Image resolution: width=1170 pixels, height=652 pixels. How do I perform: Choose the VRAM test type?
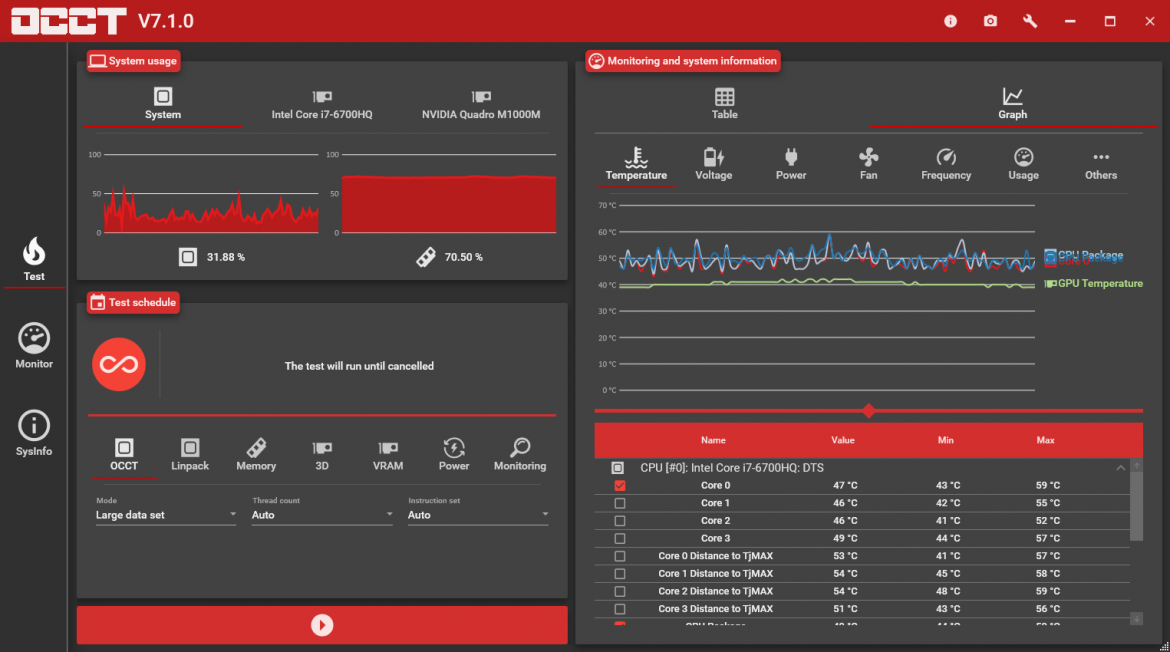(388, 454)
